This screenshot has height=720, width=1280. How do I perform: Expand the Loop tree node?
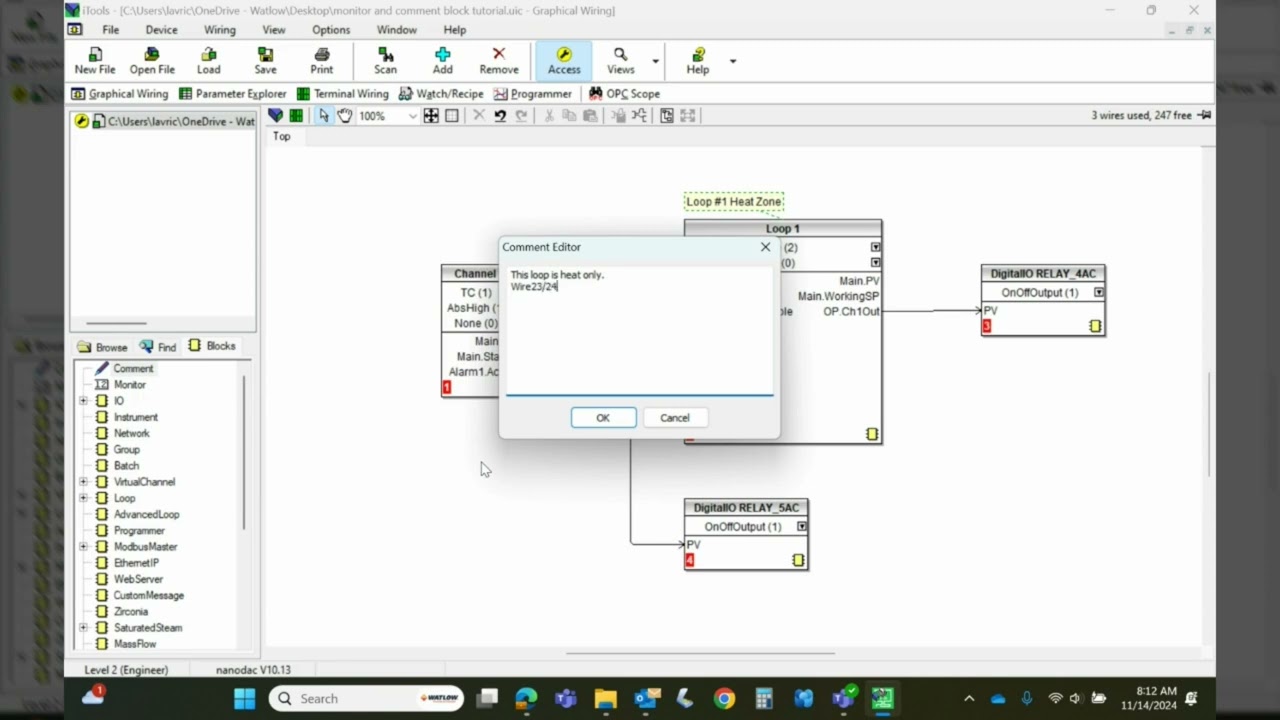(83, 498)
